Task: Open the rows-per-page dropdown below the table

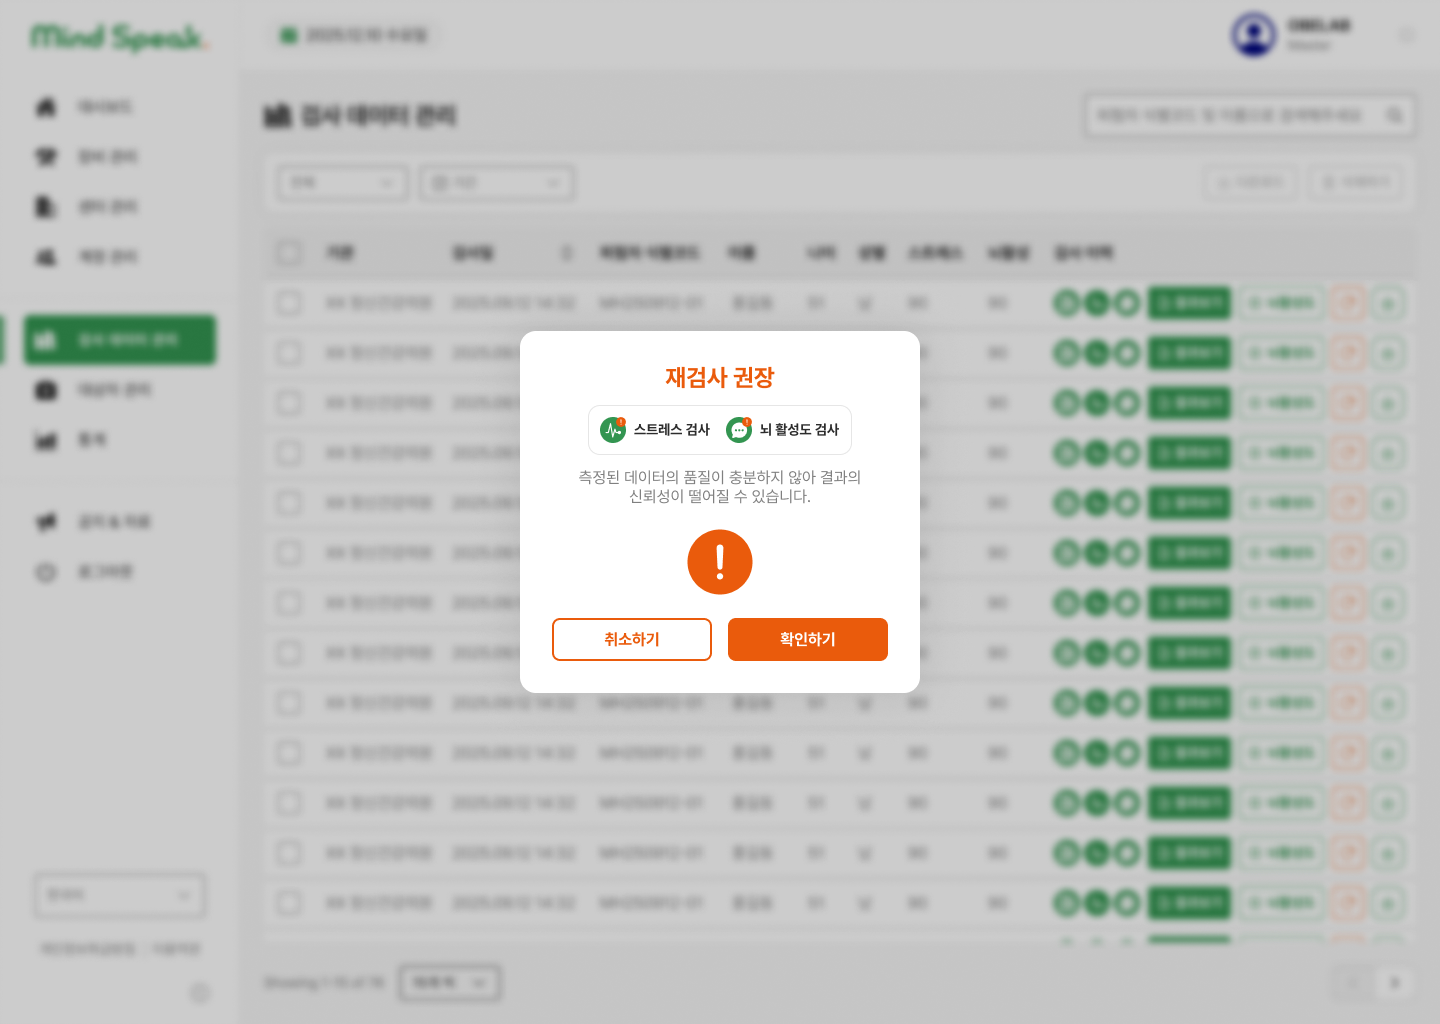Action: click(450, 983)
